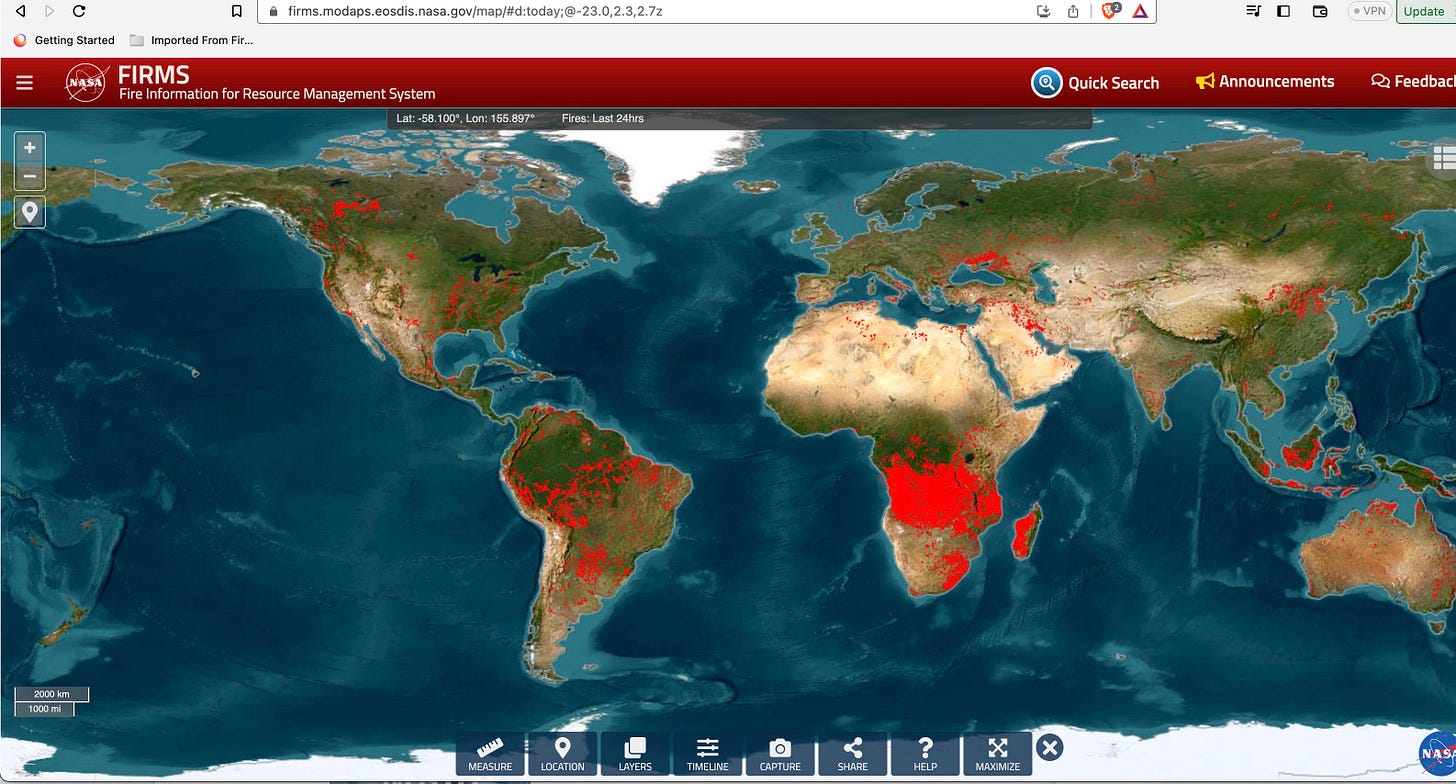Image resolution: width=1456 pixels, height=784 pixels.
Task: Click the VPN button
Action: [1369, 11]
